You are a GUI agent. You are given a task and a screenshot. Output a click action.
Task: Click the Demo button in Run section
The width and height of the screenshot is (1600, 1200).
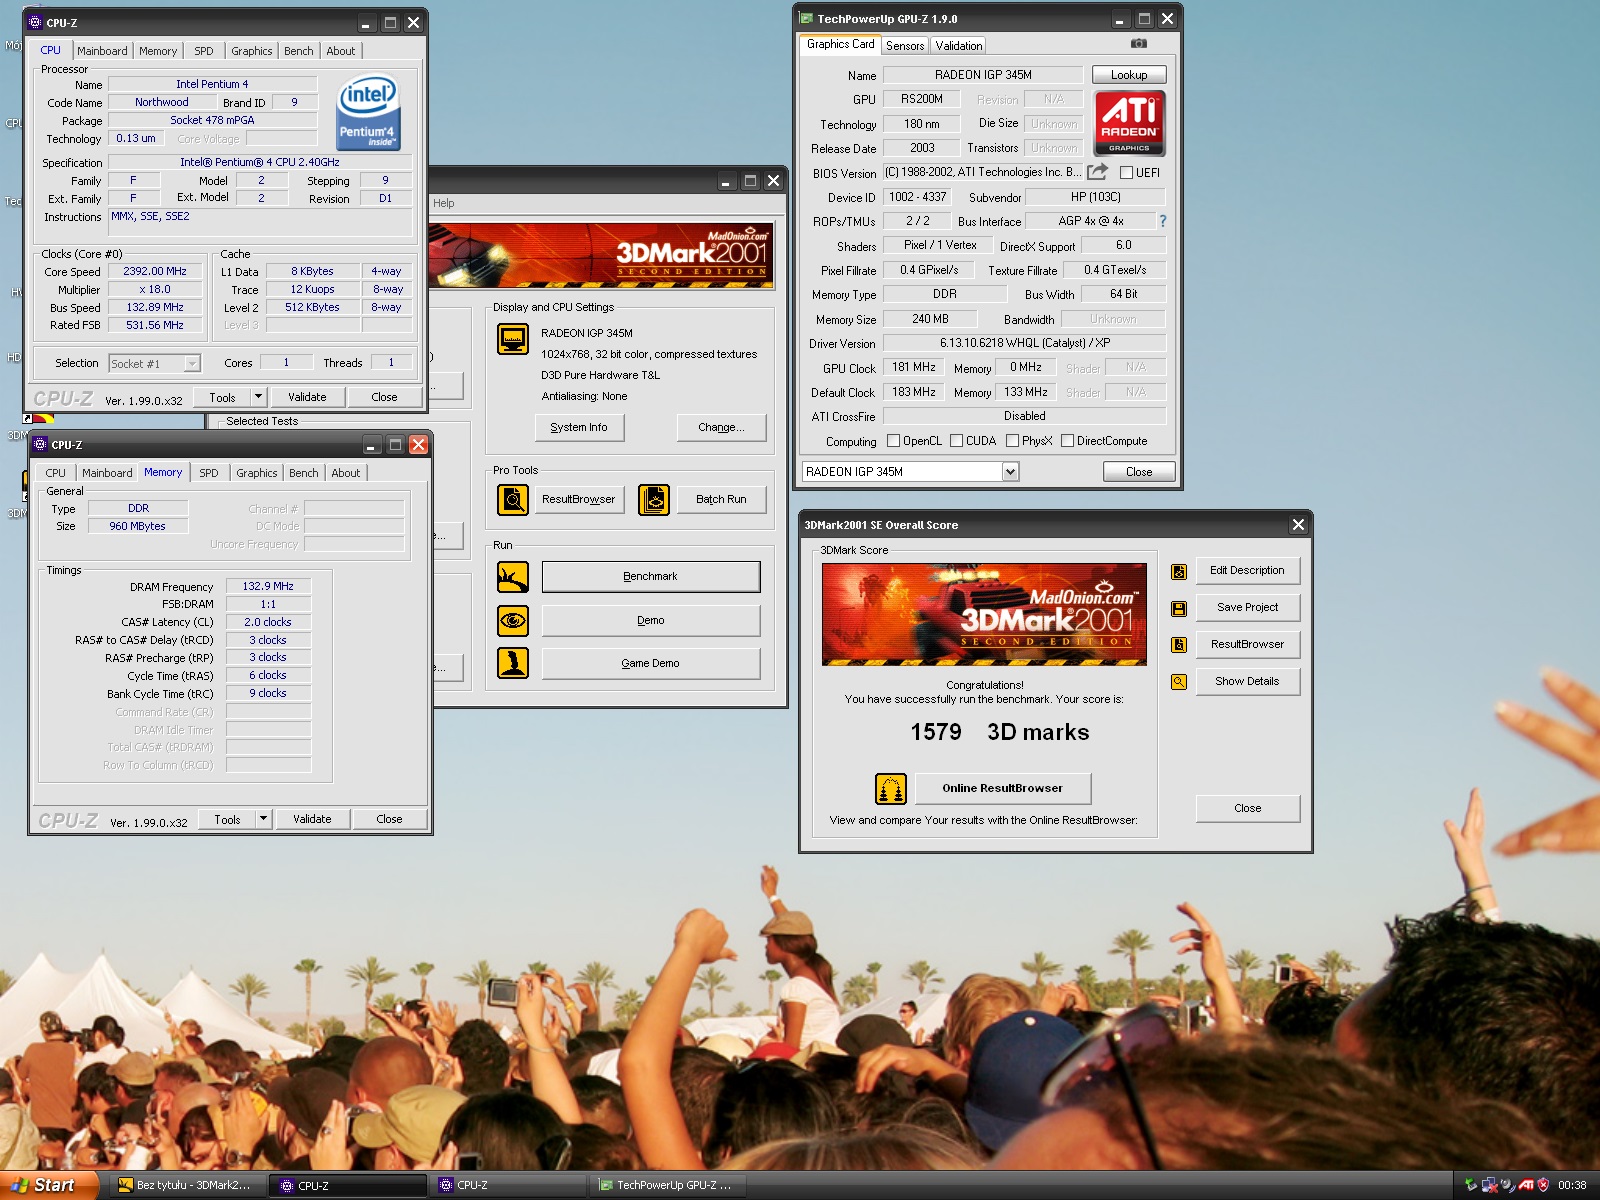click(x=651, y=621)
